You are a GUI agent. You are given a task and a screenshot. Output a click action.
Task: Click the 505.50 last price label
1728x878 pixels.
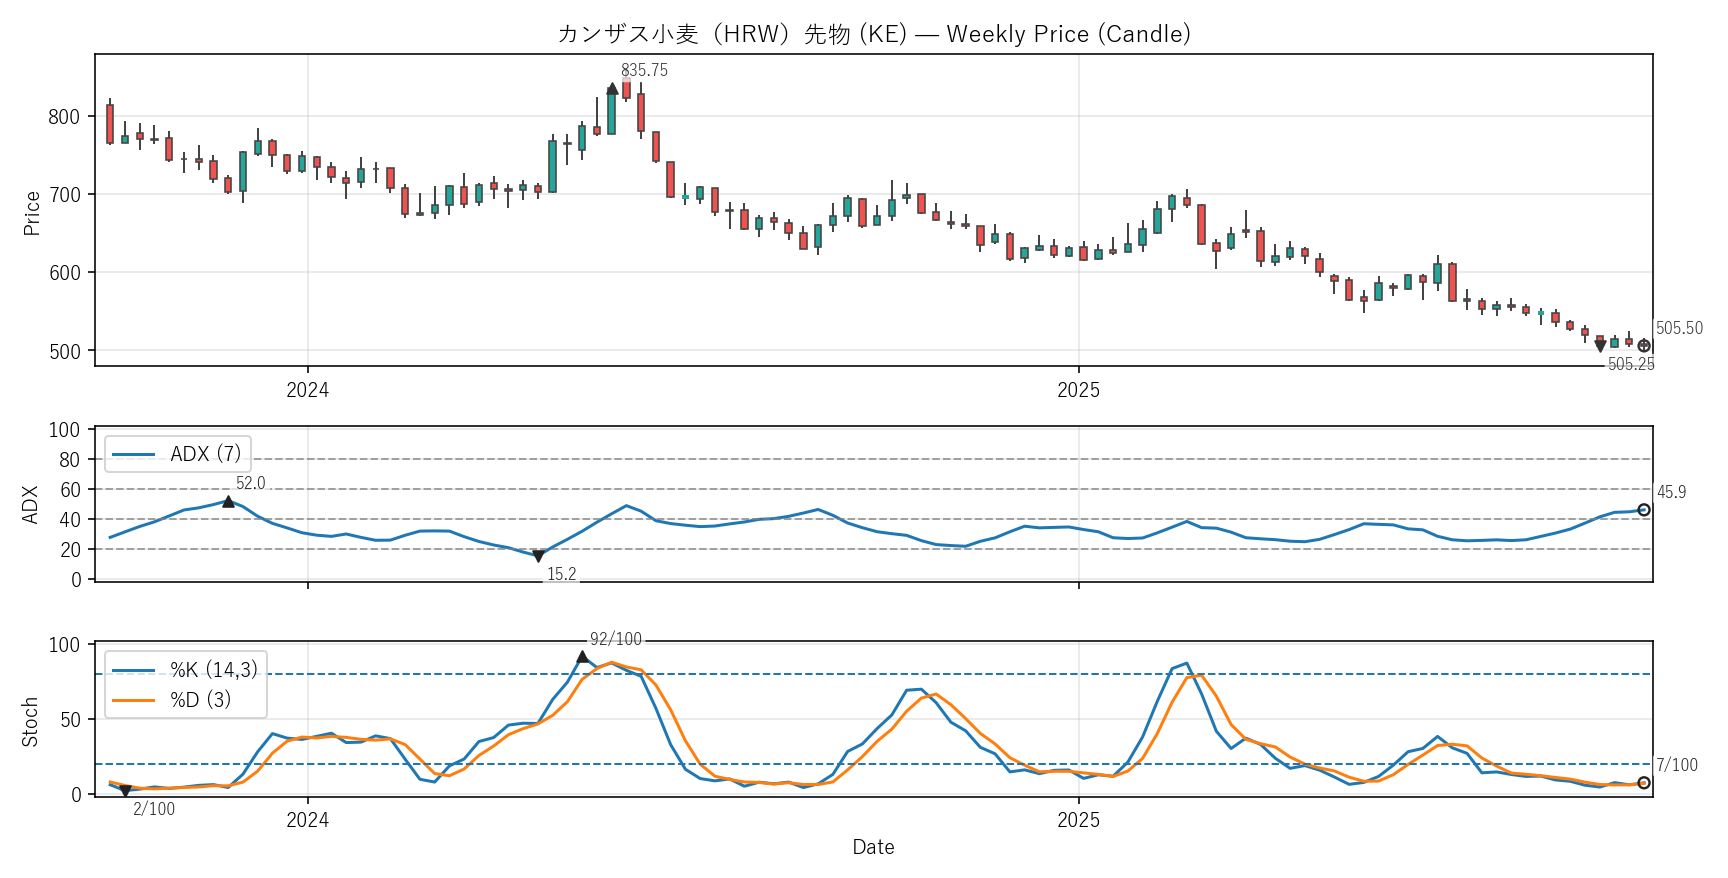coord(1679,328)
